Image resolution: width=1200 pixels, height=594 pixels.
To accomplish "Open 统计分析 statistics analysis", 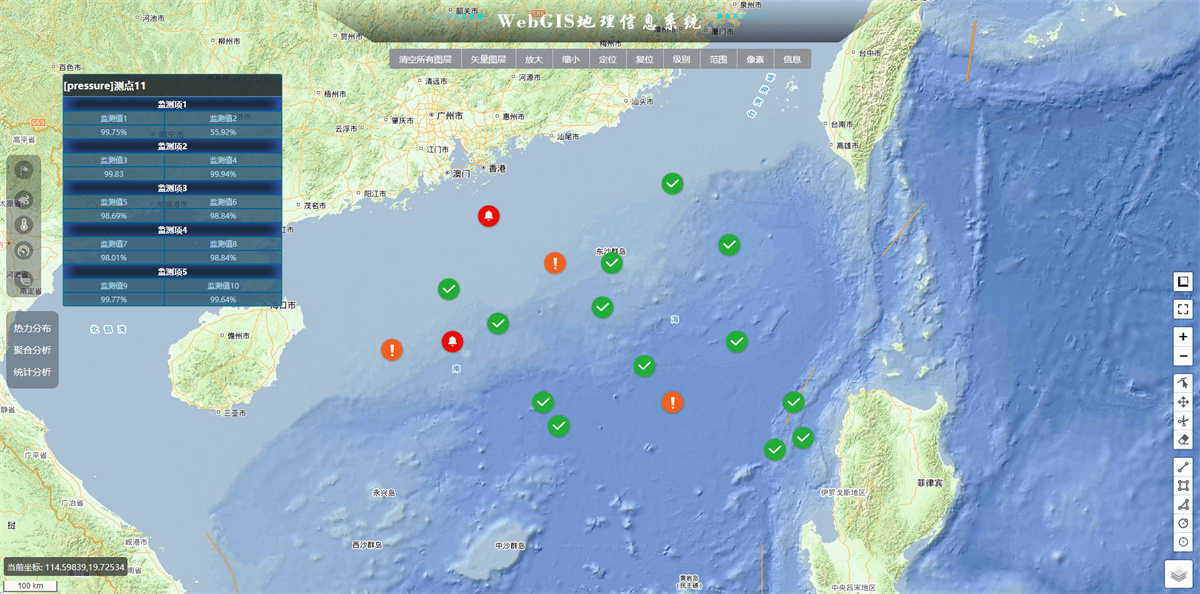I will point(32,372).
